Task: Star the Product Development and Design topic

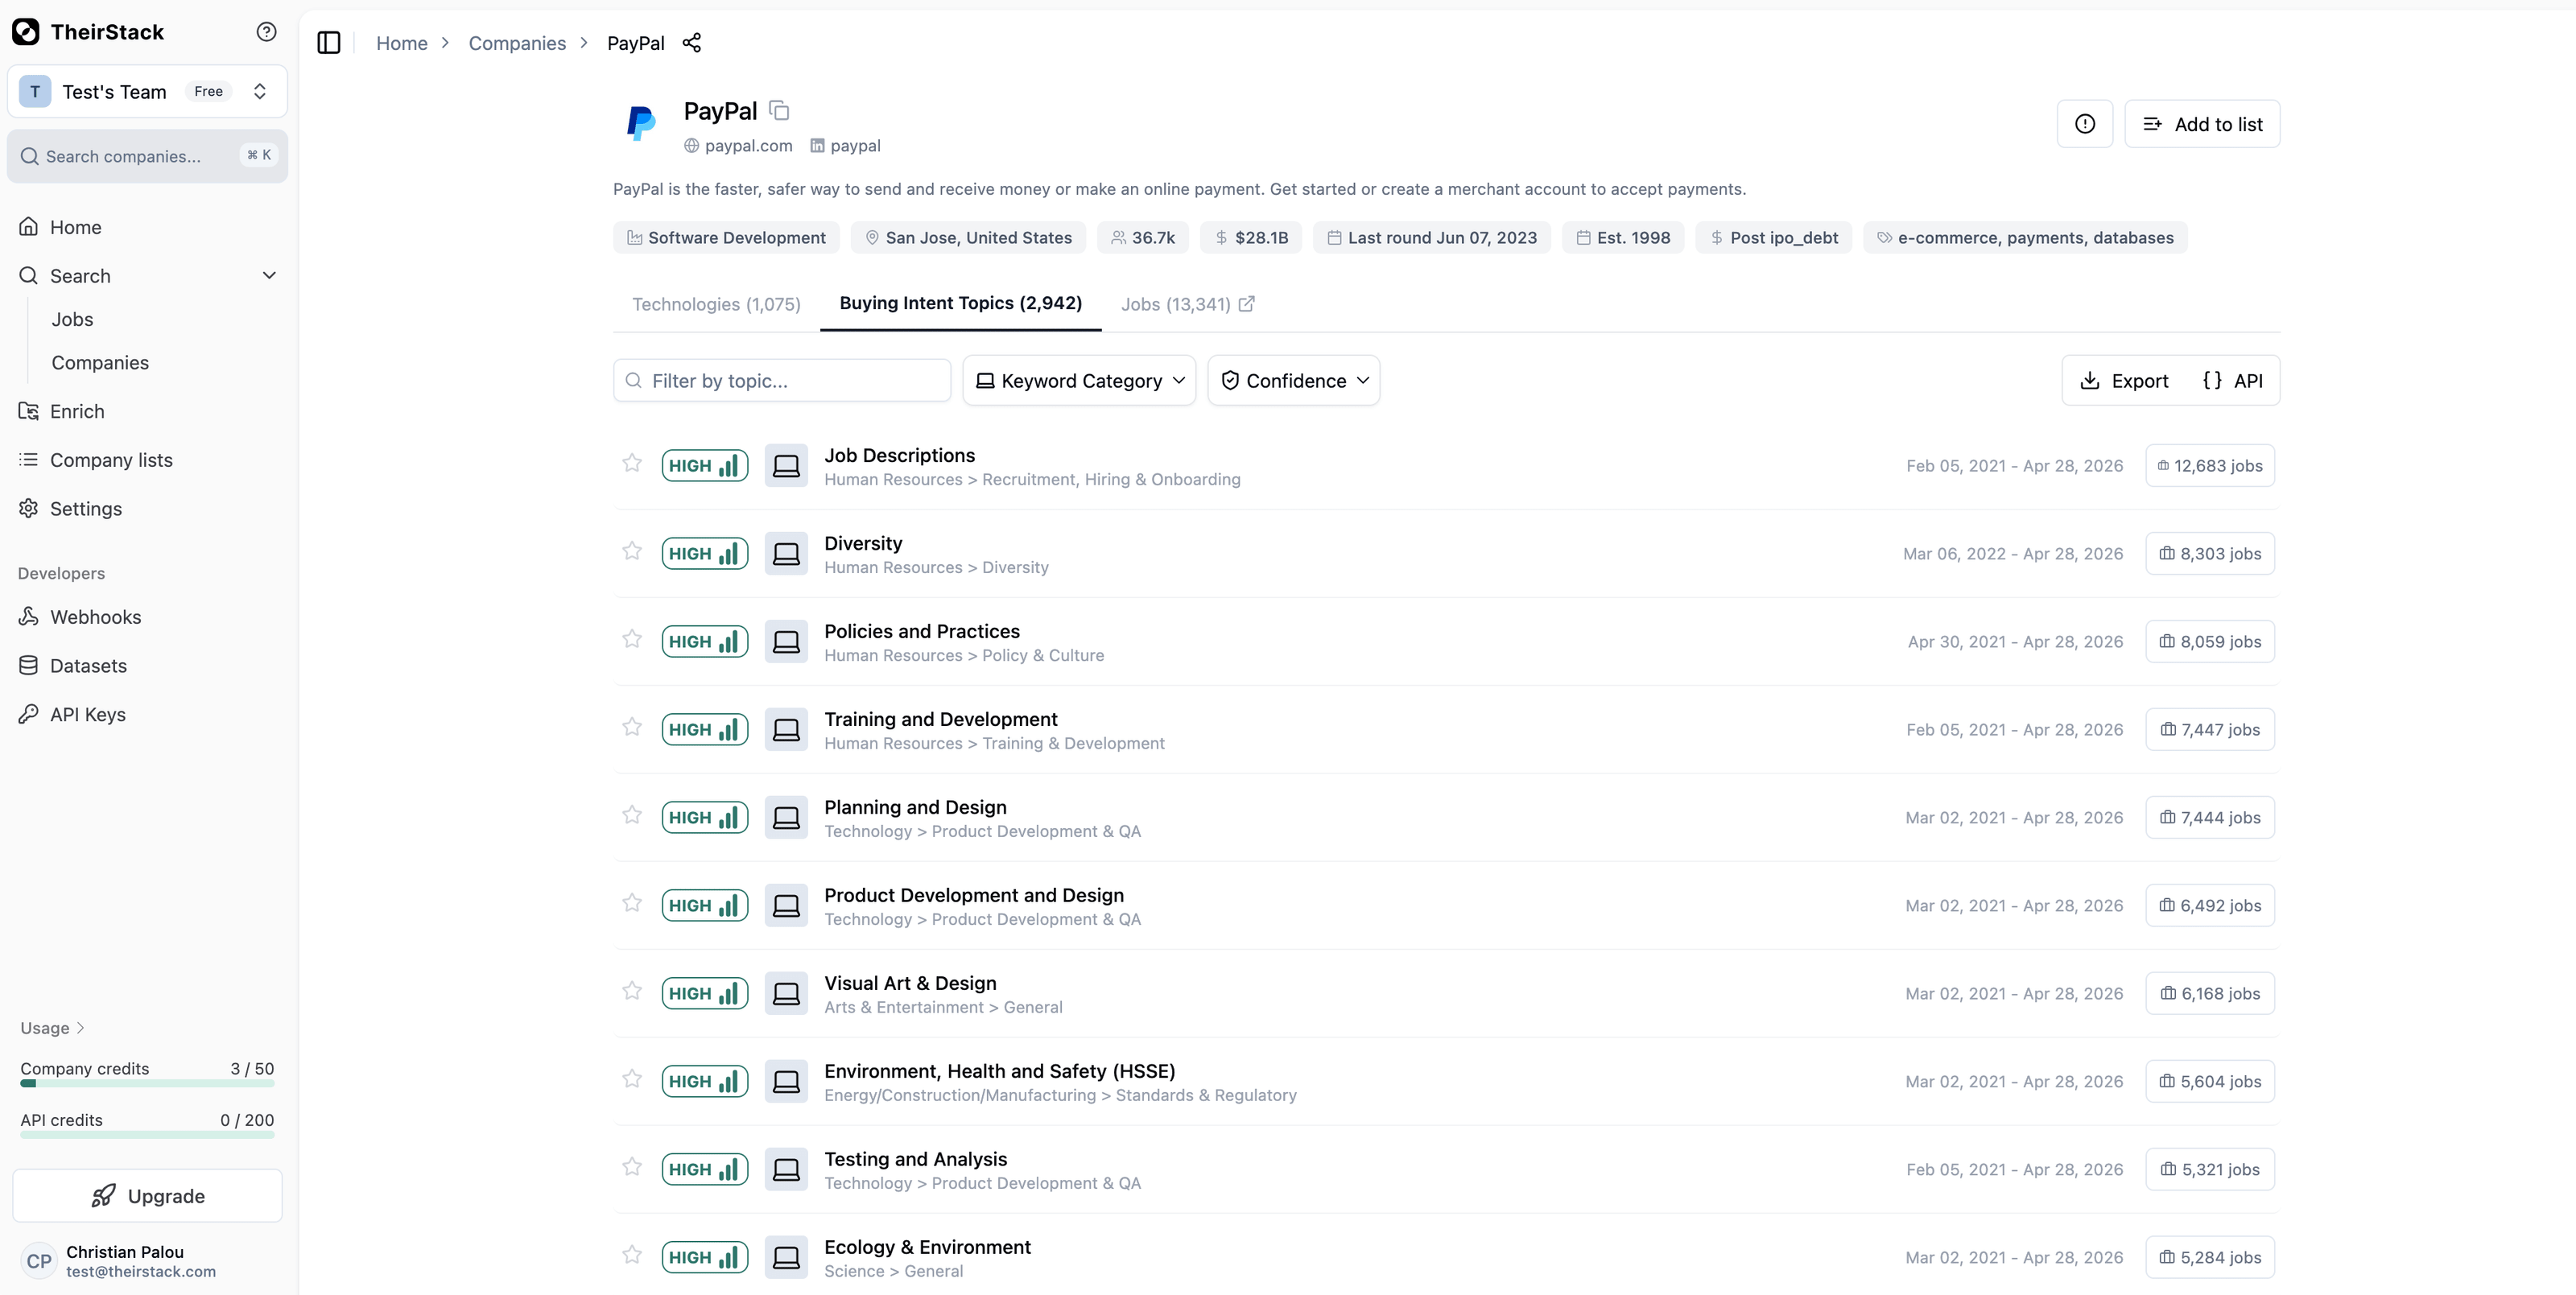Action: point(632,903)
